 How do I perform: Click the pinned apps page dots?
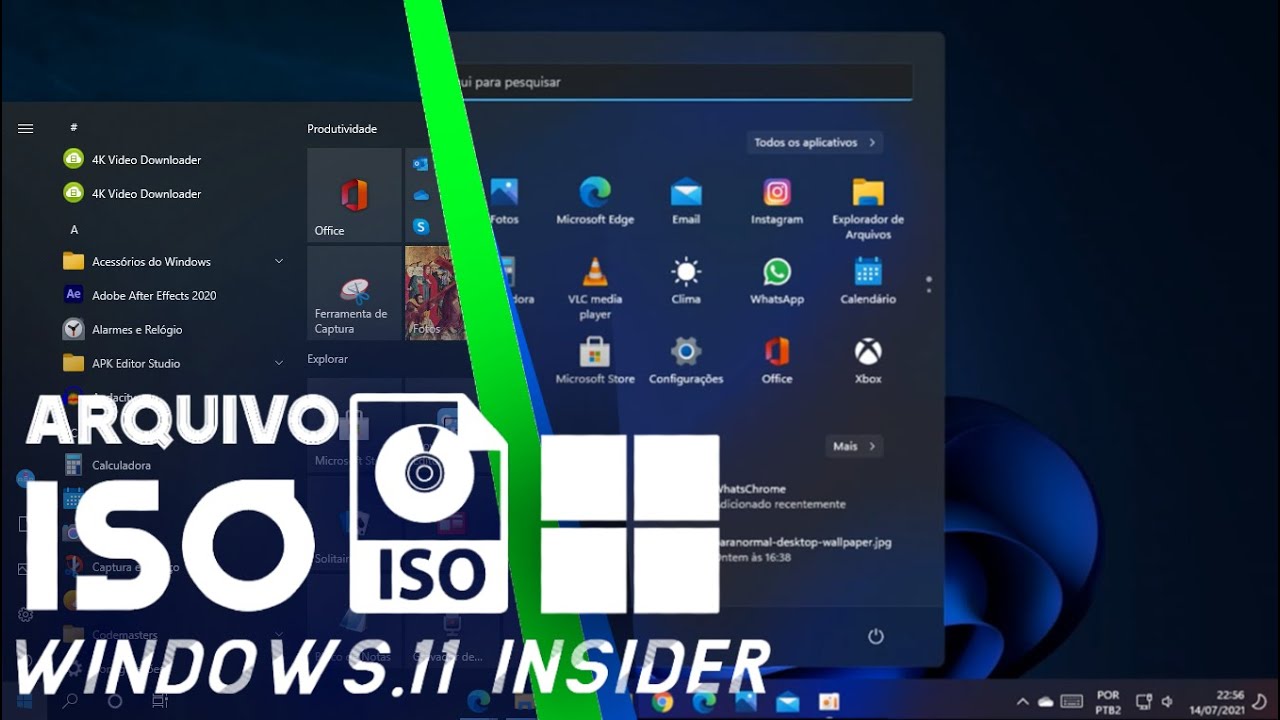tap(929, 284)
